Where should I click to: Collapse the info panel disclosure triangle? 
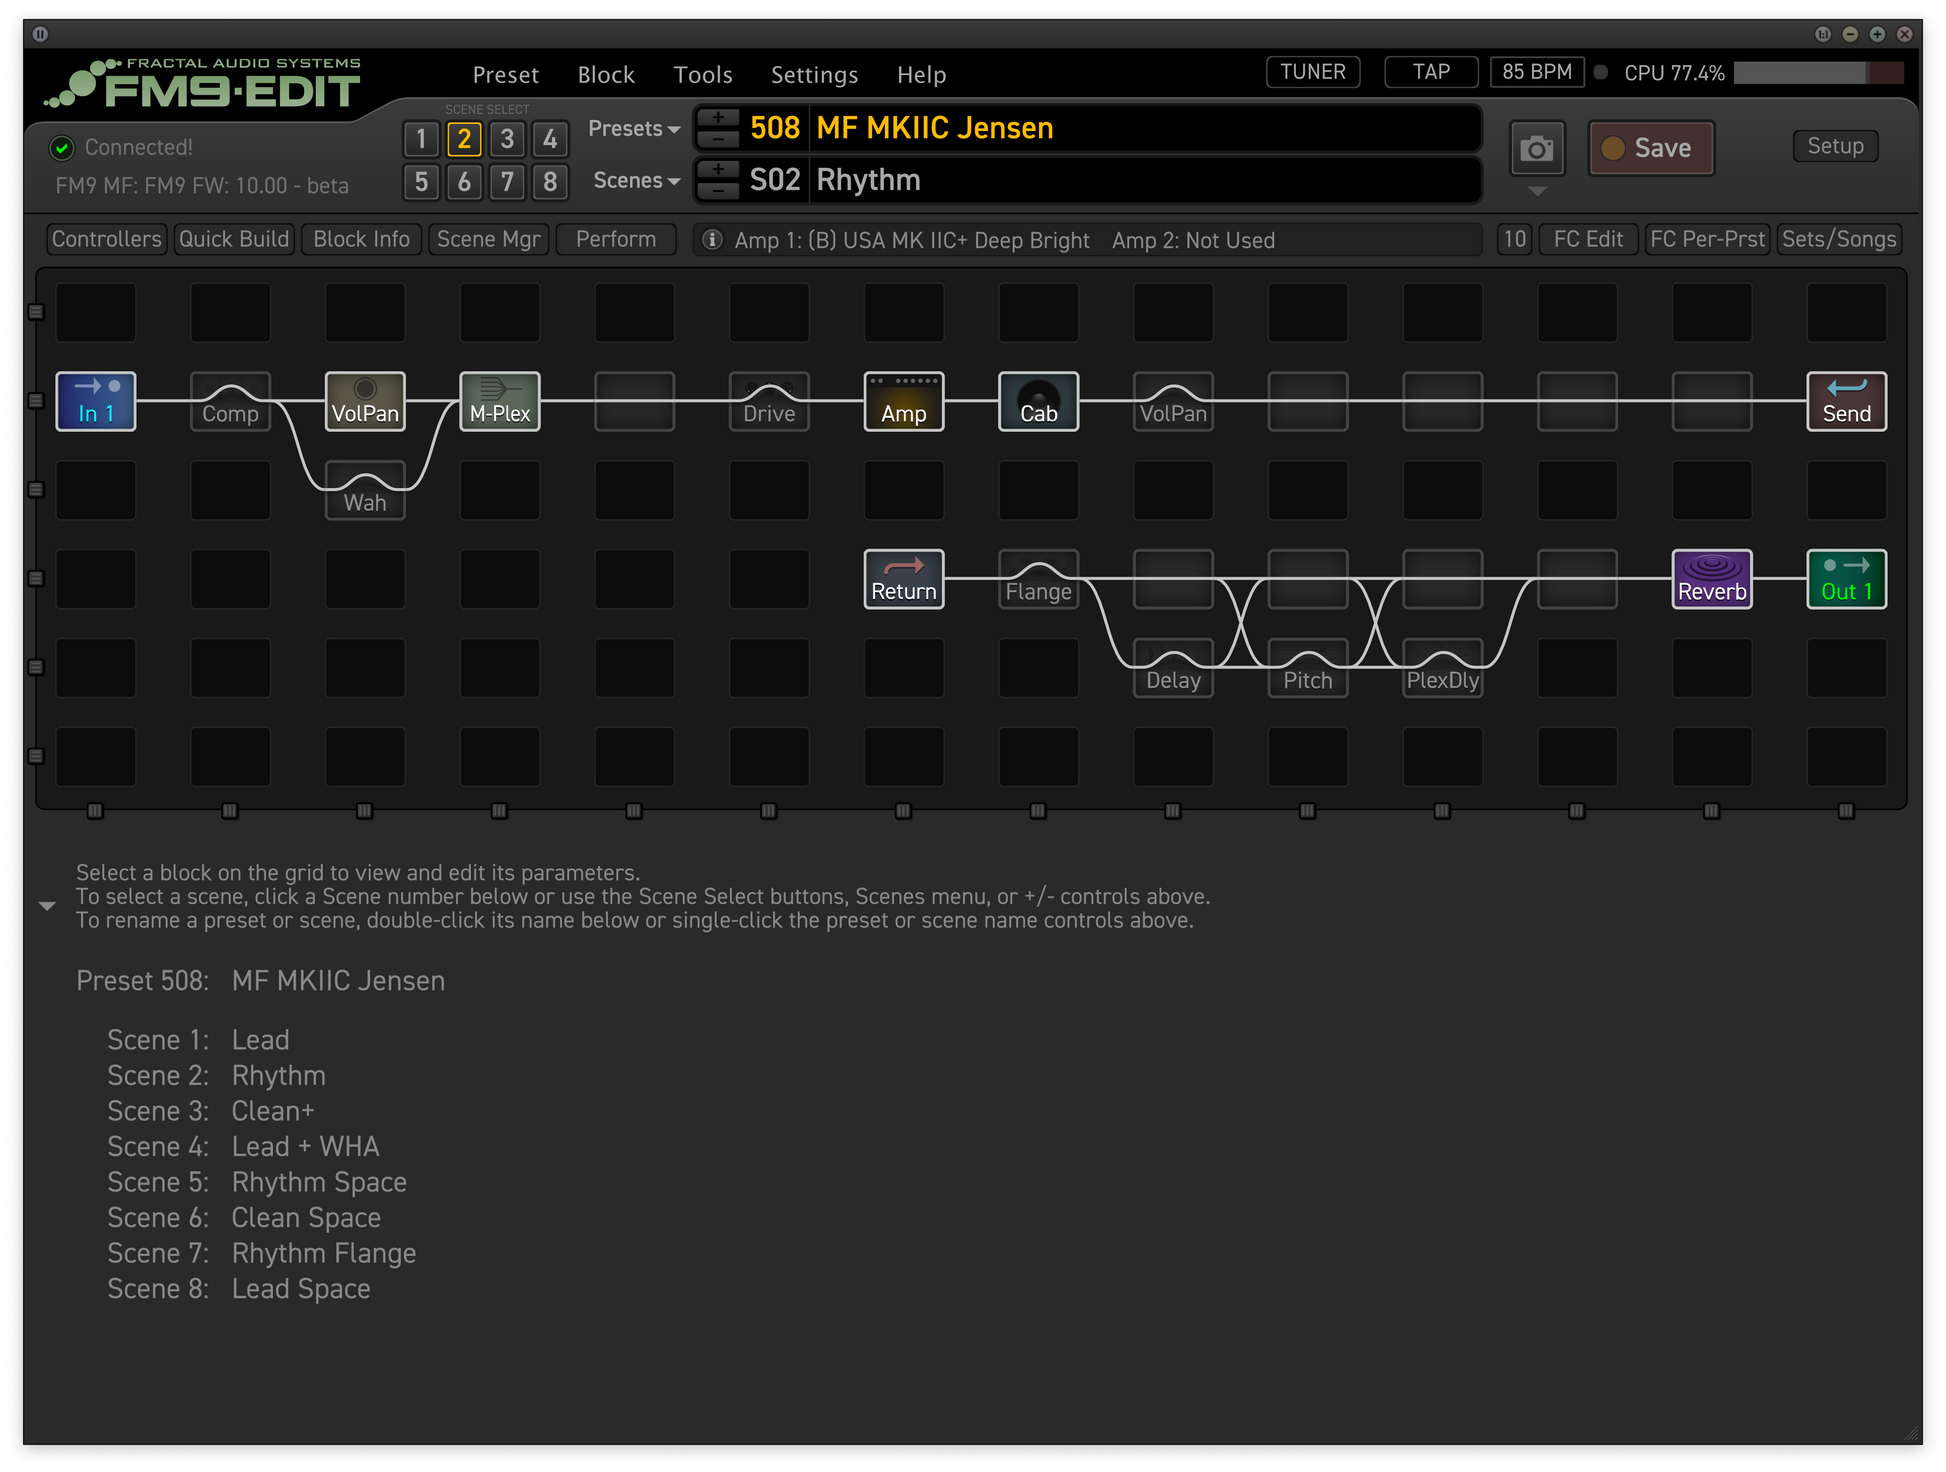(47, 906)
